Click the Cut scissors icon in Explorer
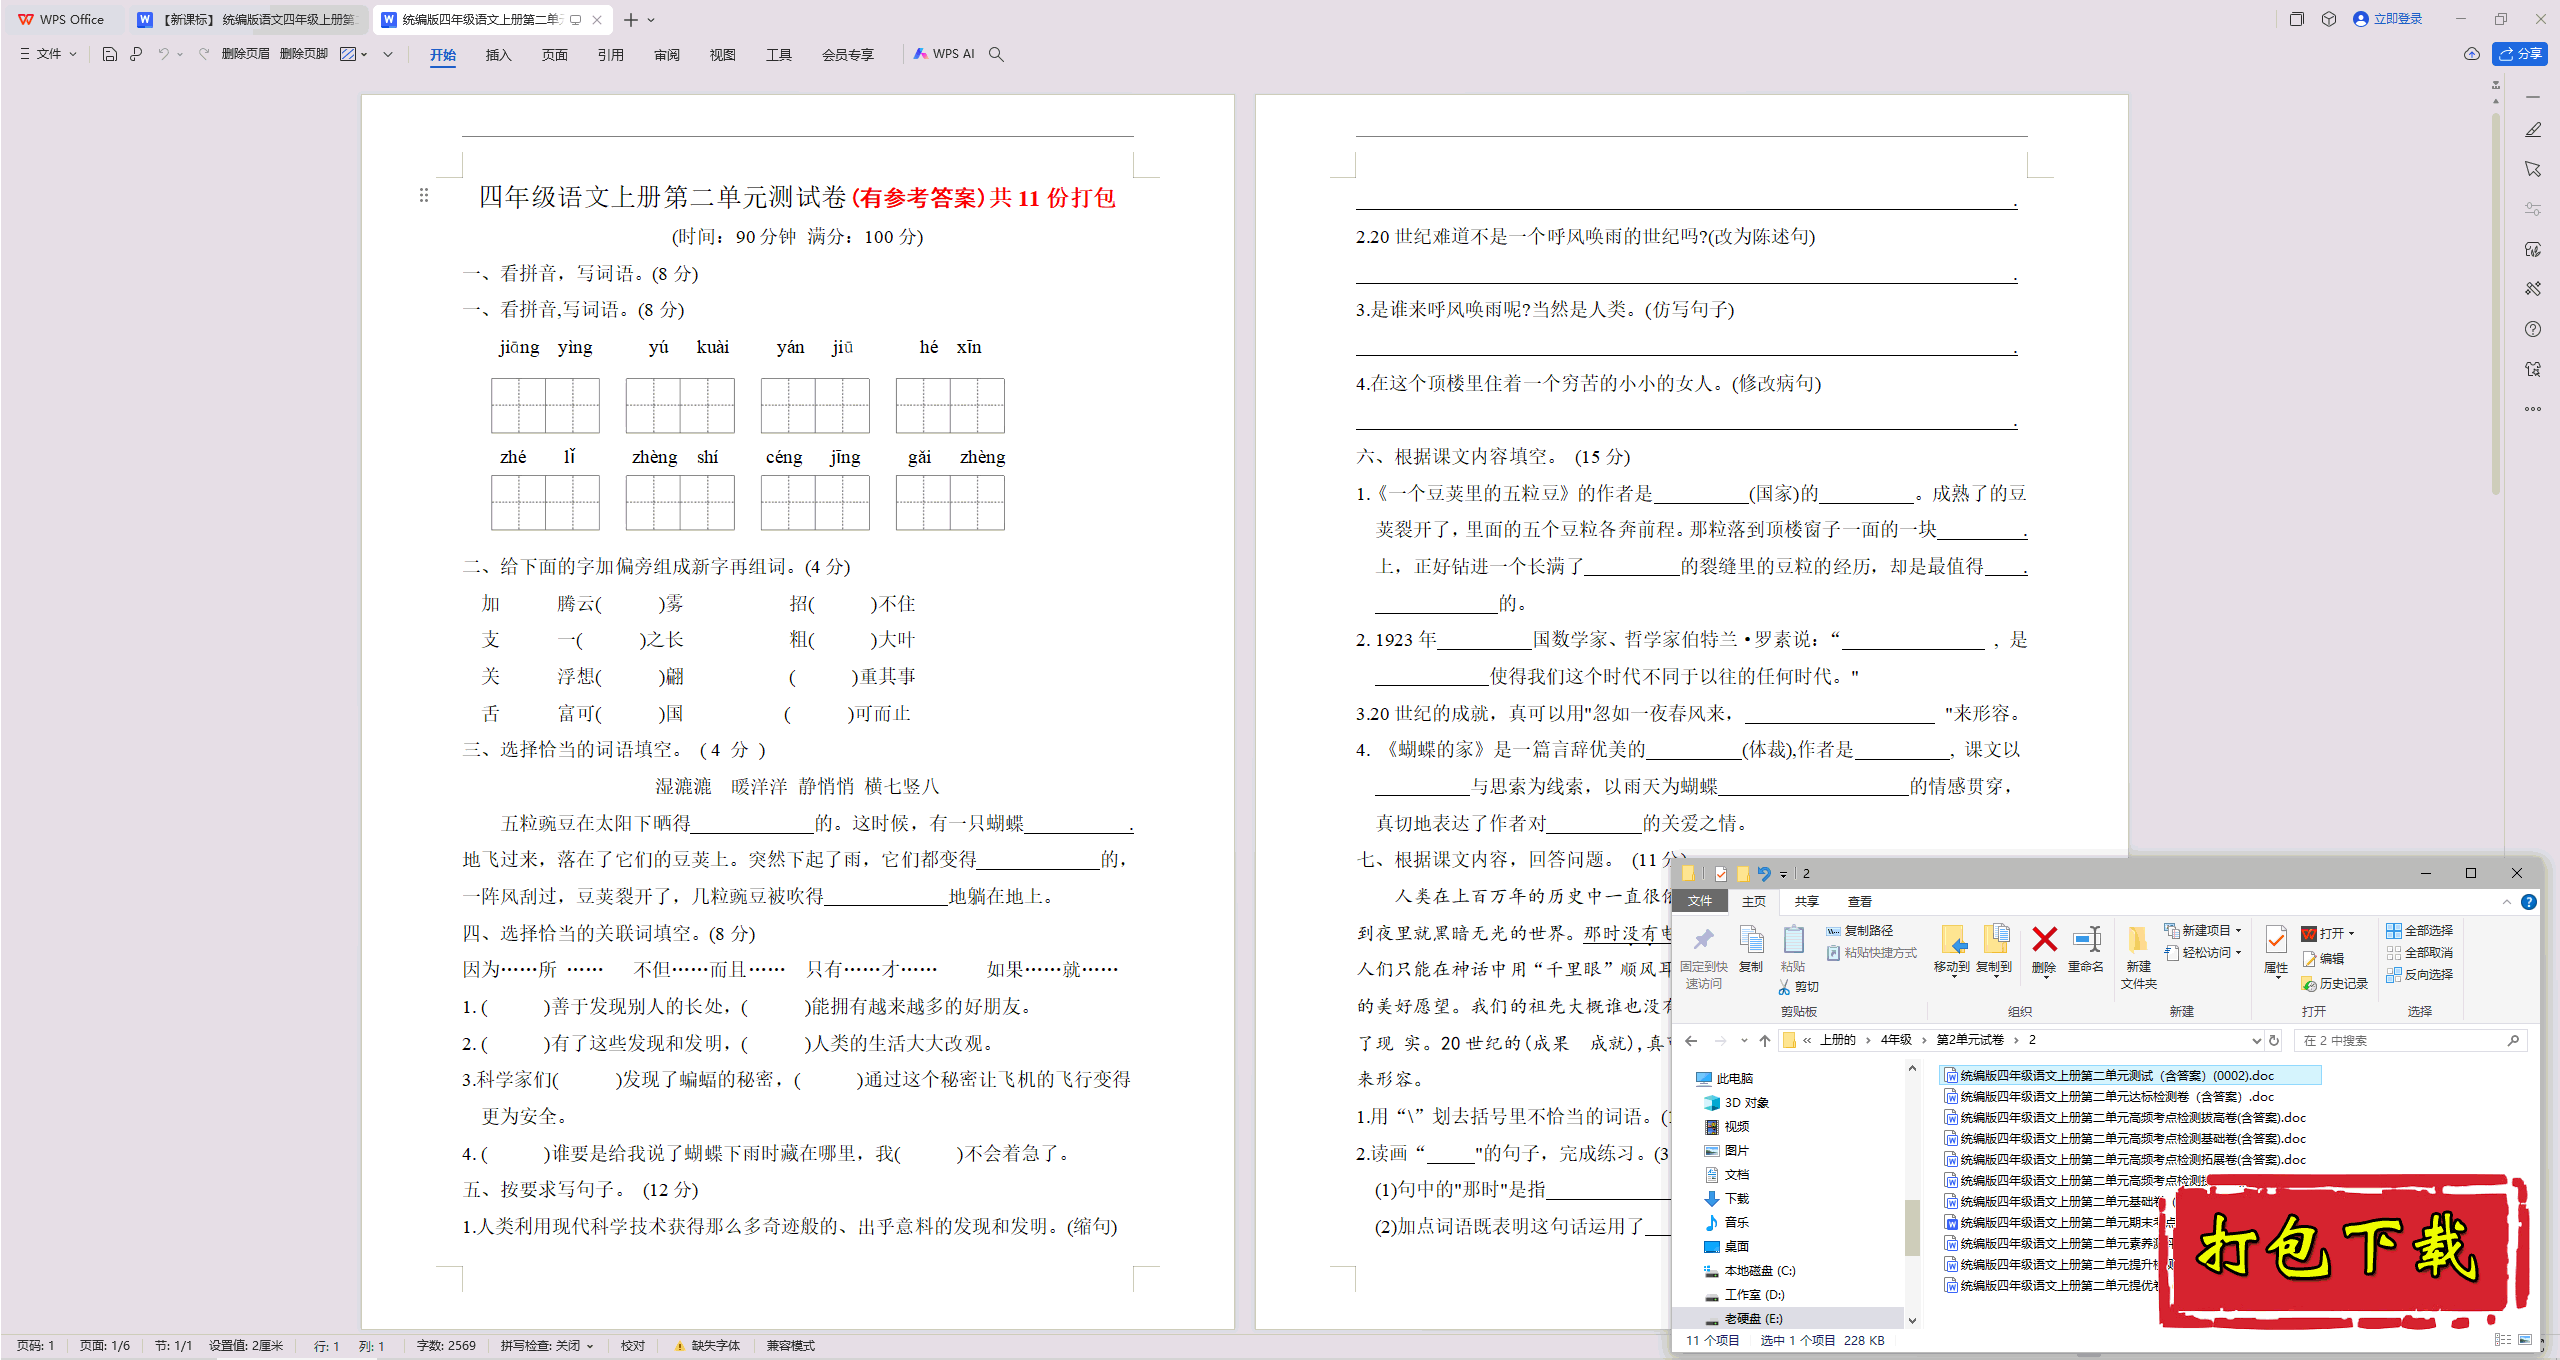The height and width of the screenshot is (1360, 2560). (x=1784, y=987)
